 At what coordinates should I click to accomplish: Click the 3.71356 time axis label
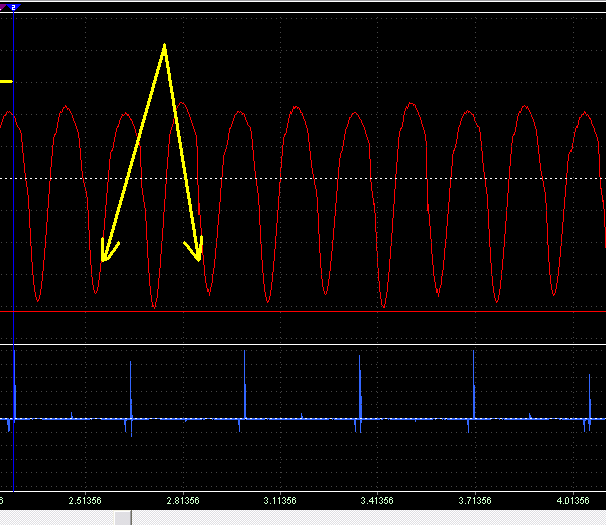[475, 501]
